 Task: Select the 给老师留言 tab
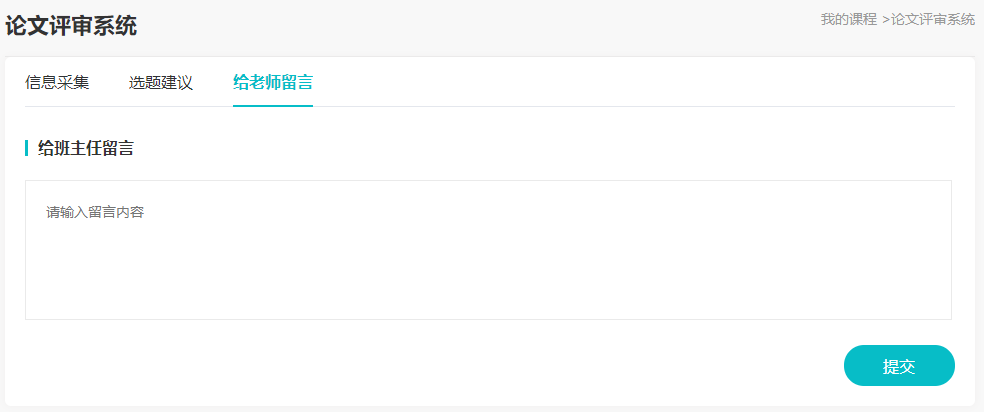pyautogui.click(x=273, y=82)
